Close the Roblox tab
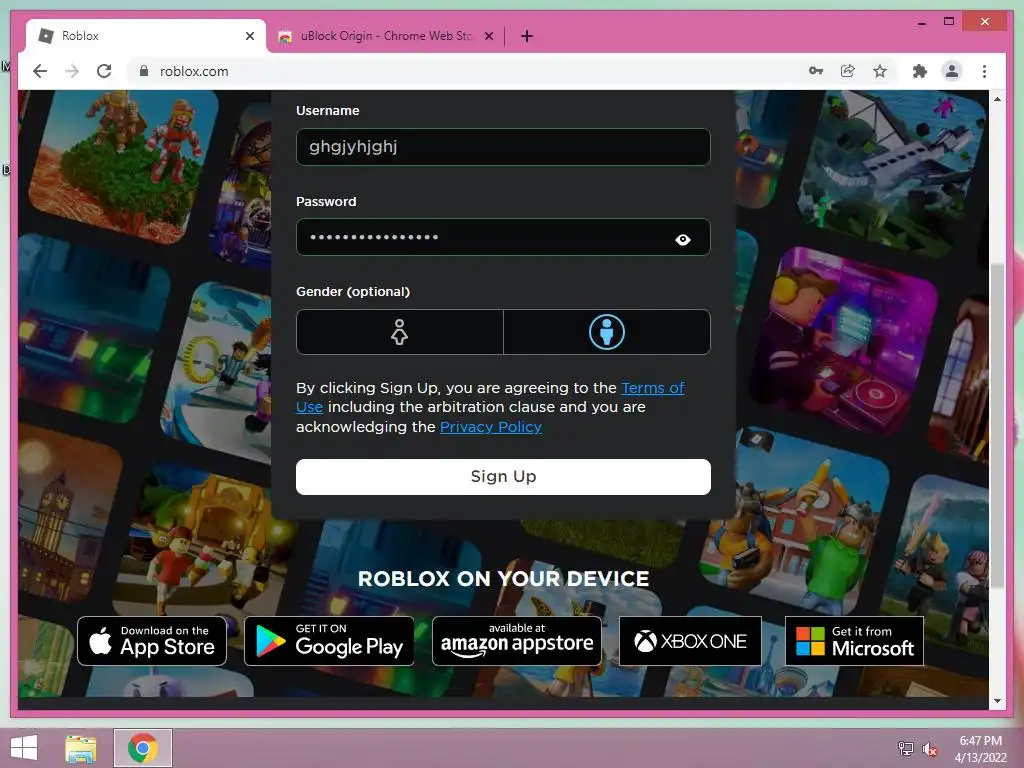 (x=249, y=36)
